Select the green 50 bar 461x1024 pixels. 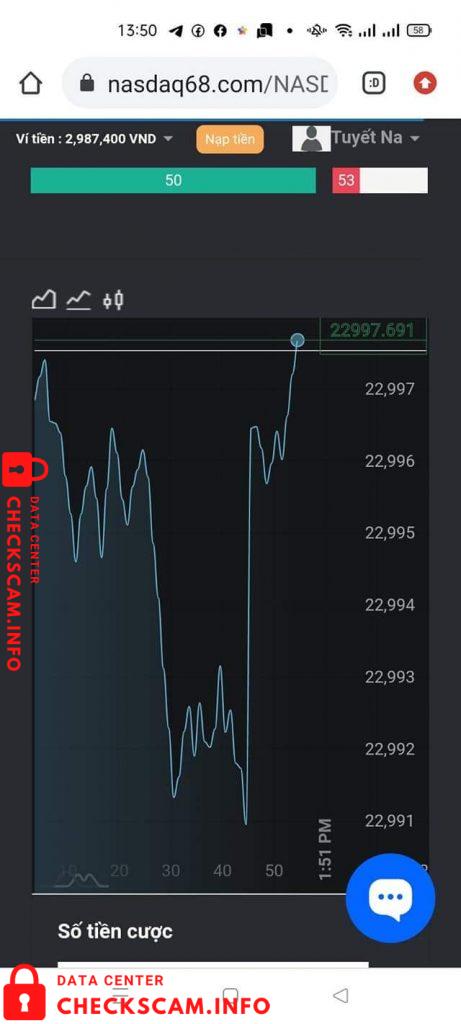pos(173,180)
